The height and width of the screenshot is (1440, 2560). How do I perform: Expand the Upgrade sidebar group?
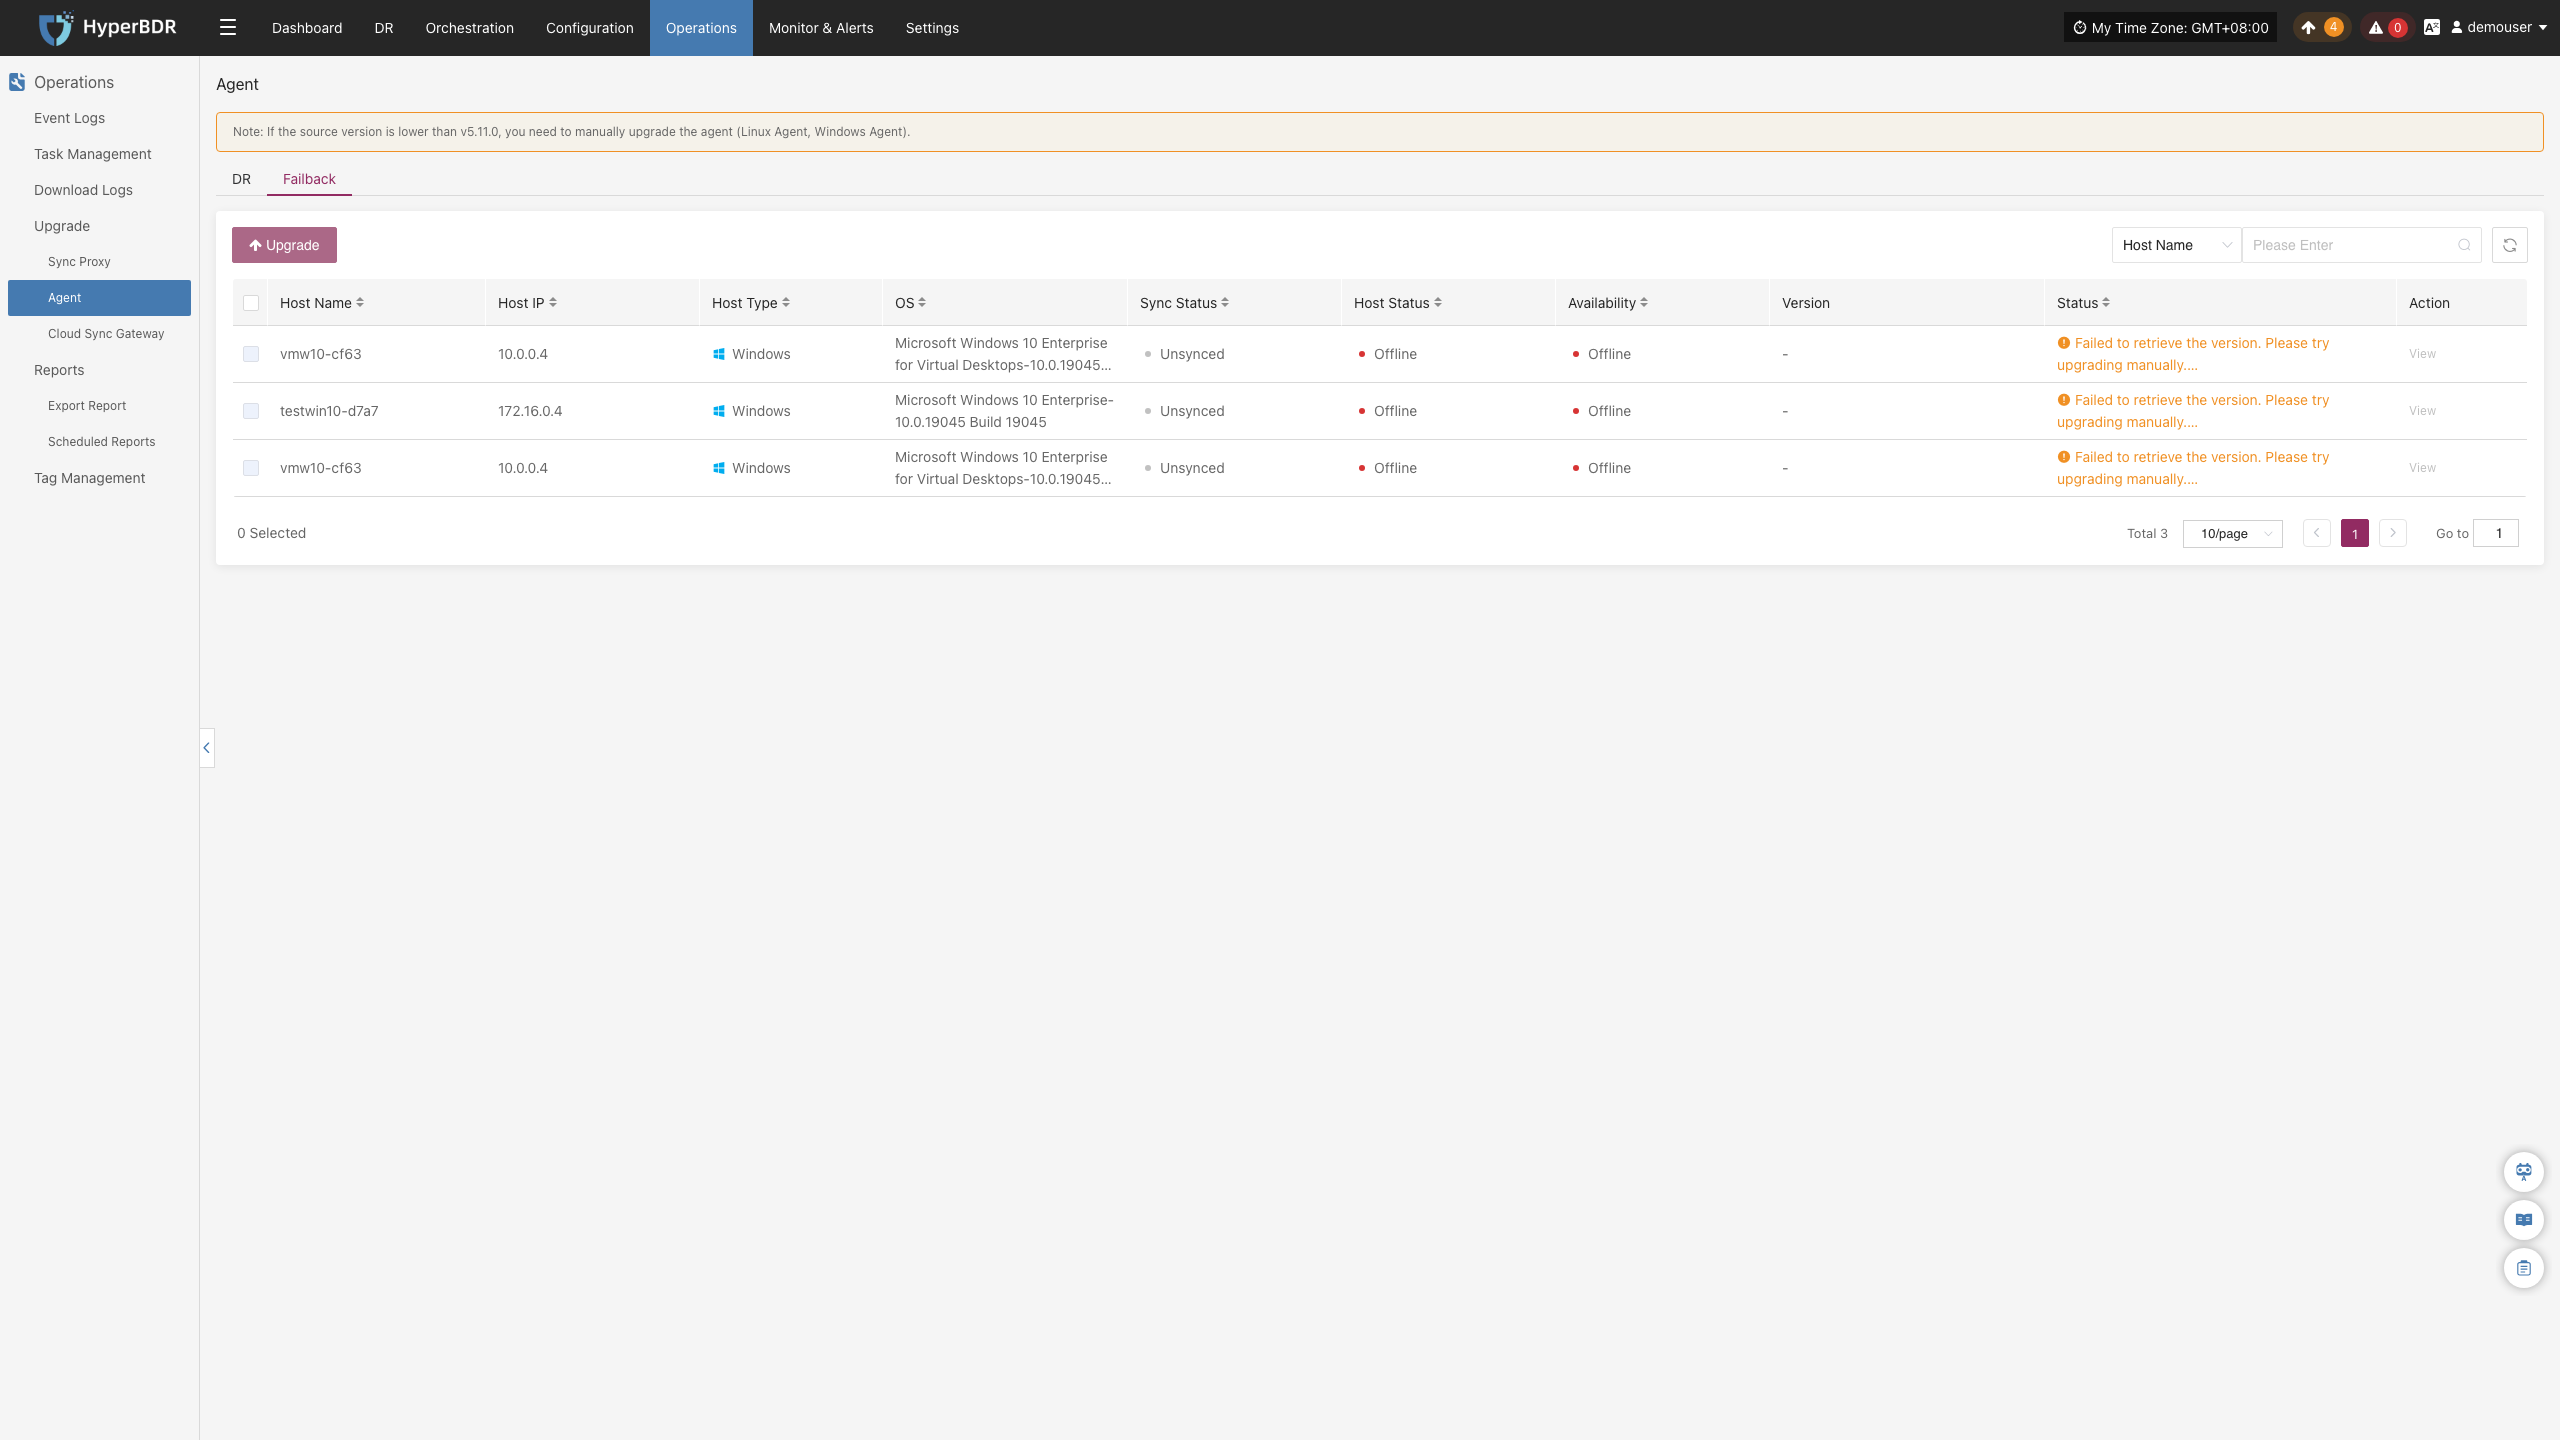(x=62, y=226)
